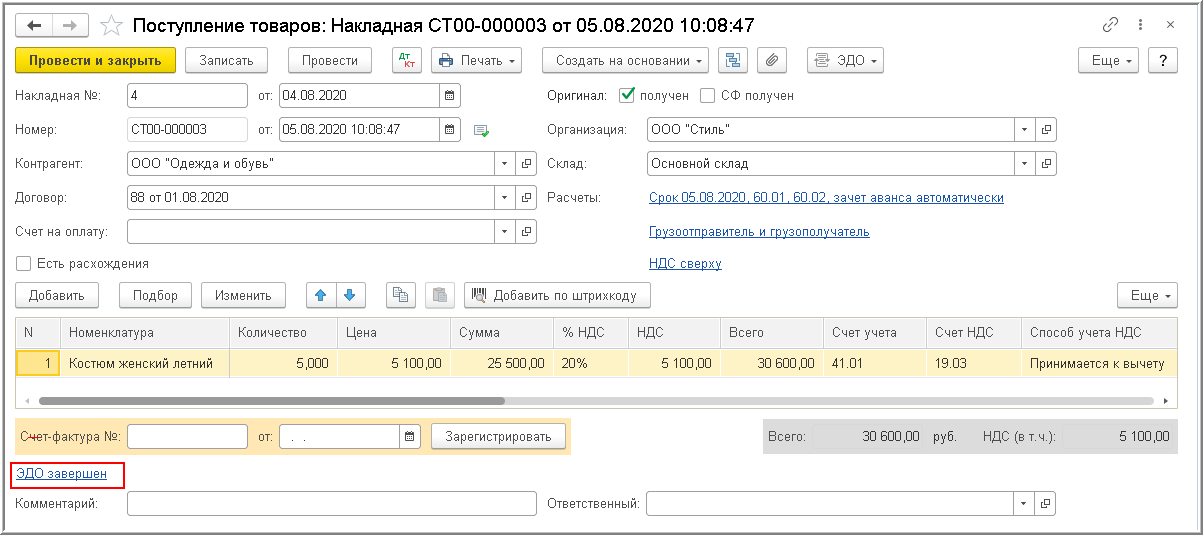Open the Печать menu

point(476,60)
